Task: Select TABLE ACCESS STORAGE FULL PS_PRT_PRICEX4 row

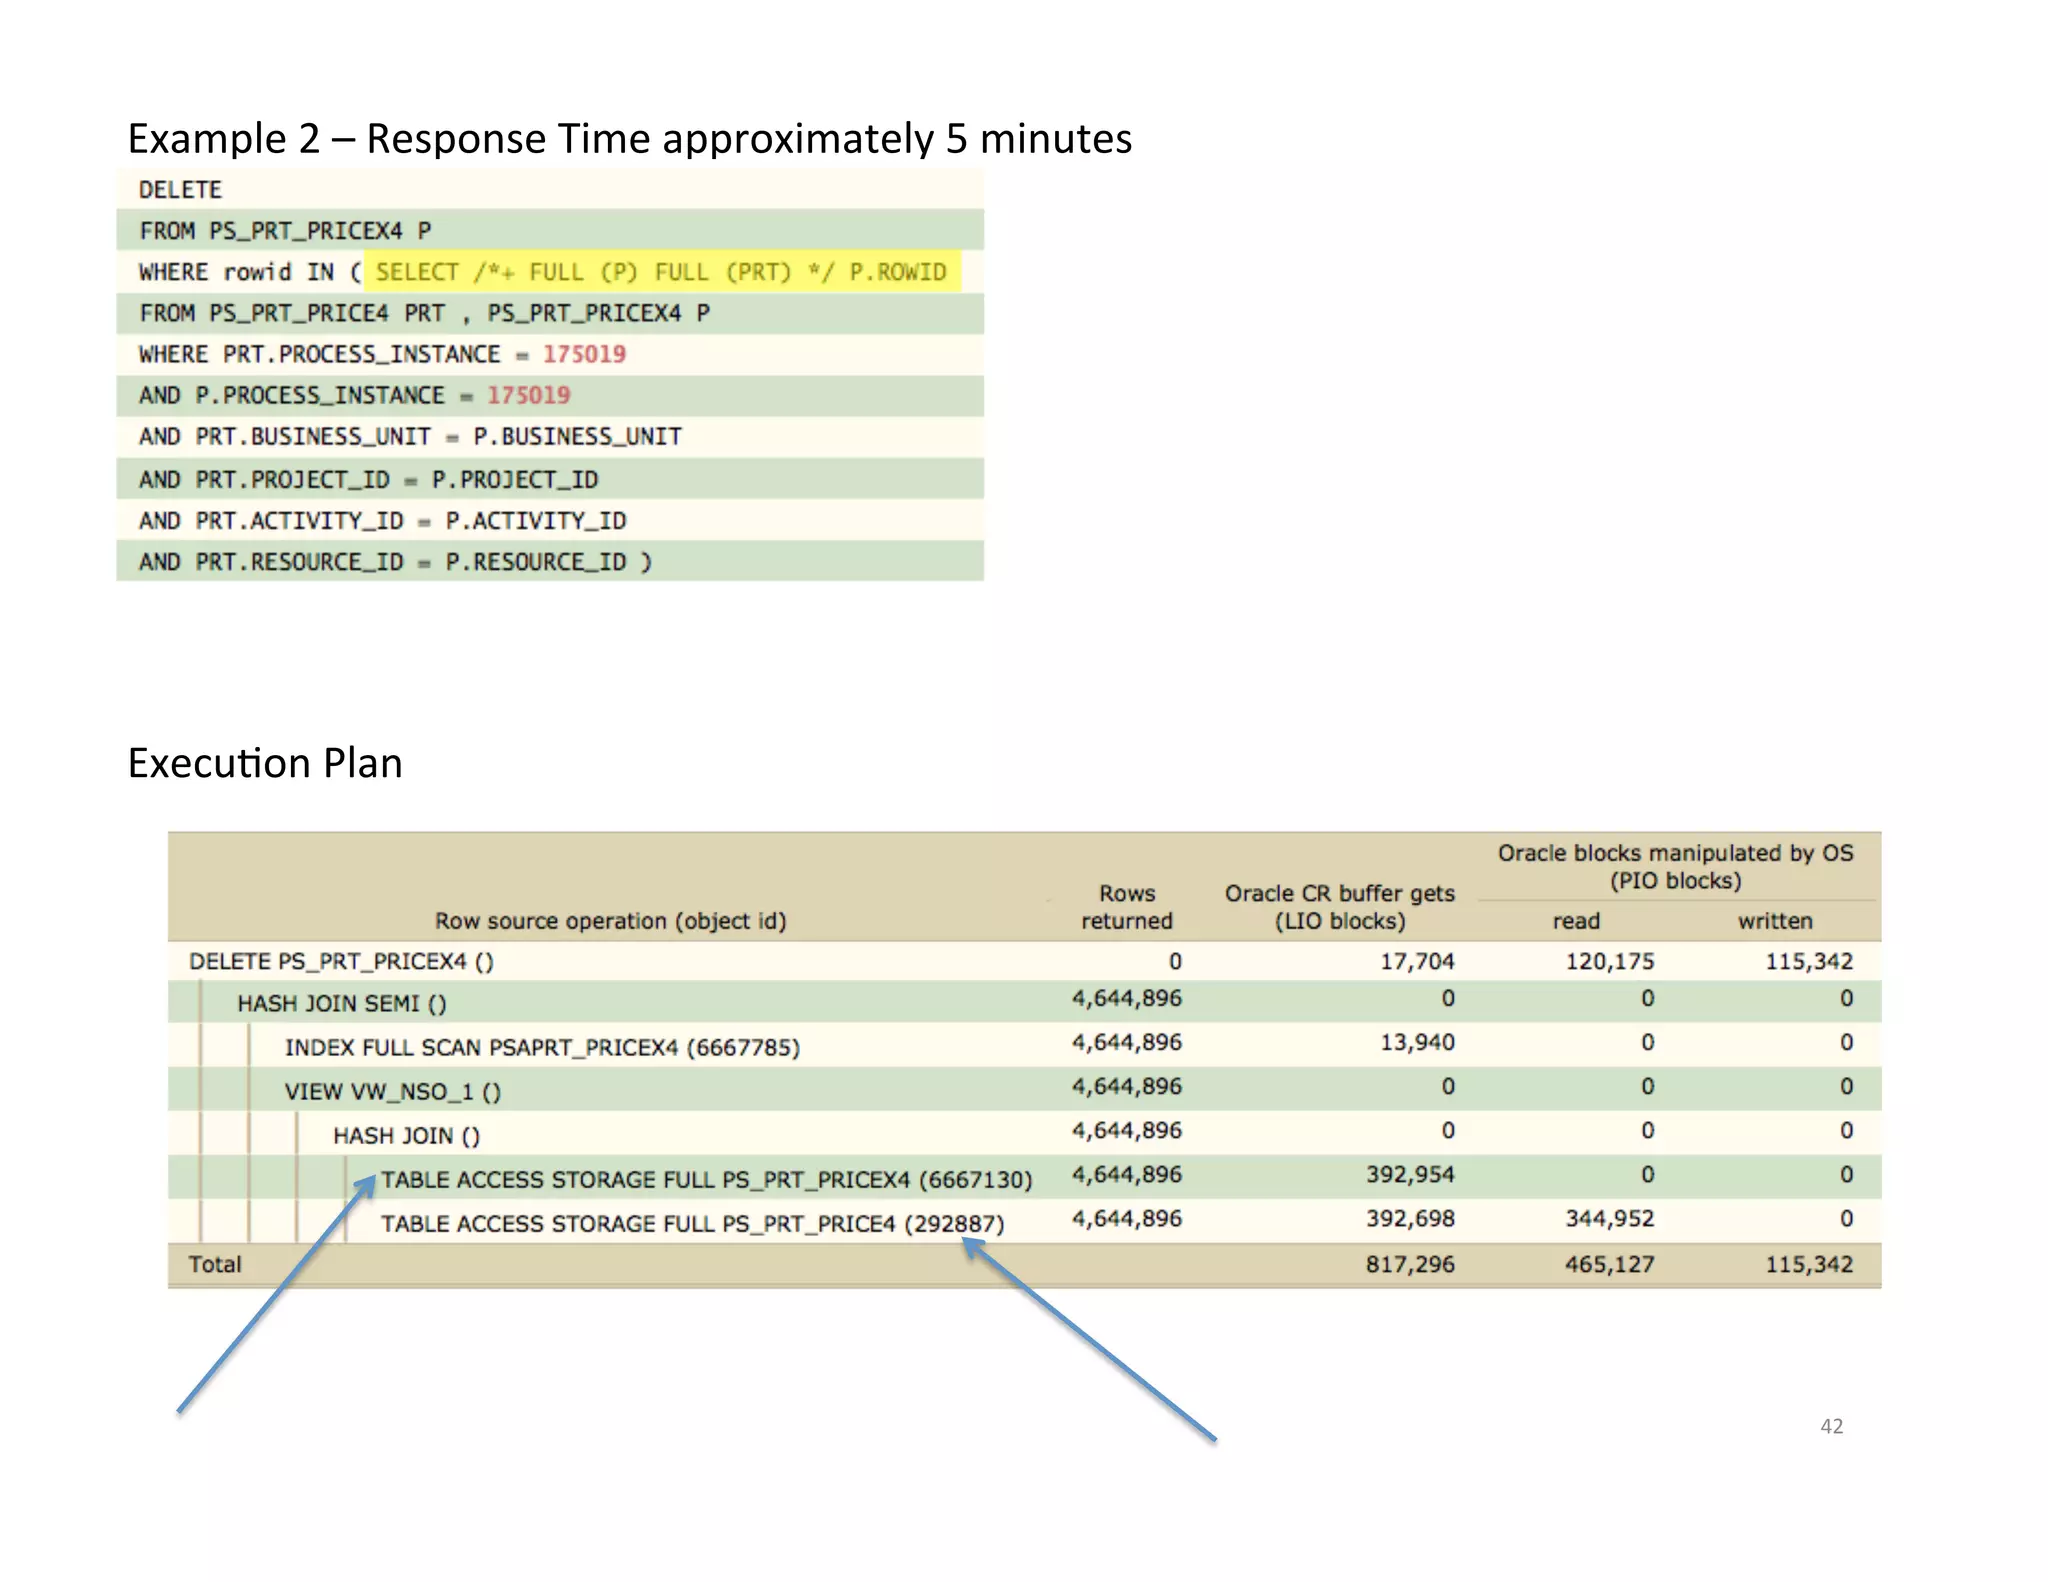Action: point(706,1179)
